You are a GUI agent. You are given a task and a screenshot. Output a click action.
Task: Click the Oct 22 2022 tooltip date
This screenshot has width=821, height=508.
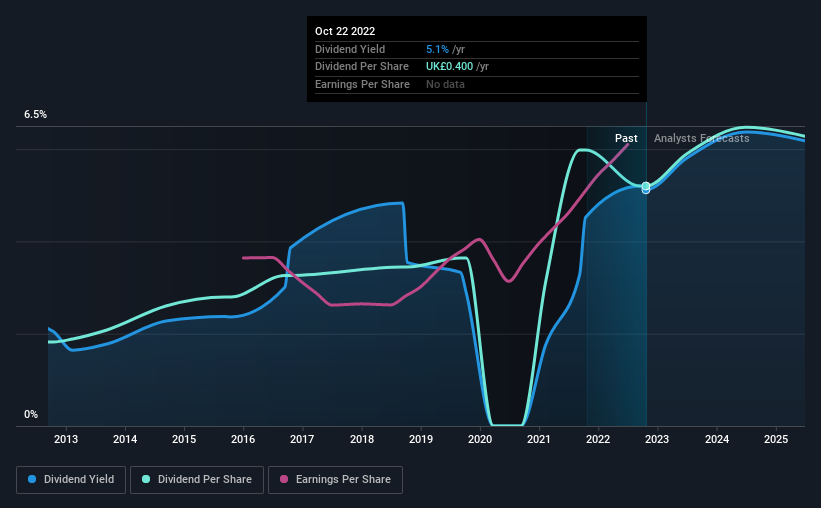click(x=345, y=31)
